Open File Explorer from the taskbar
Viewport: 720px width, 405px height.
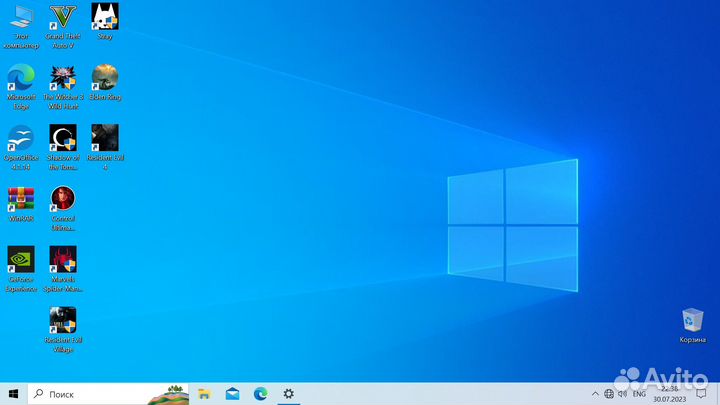tap(204, 394)
